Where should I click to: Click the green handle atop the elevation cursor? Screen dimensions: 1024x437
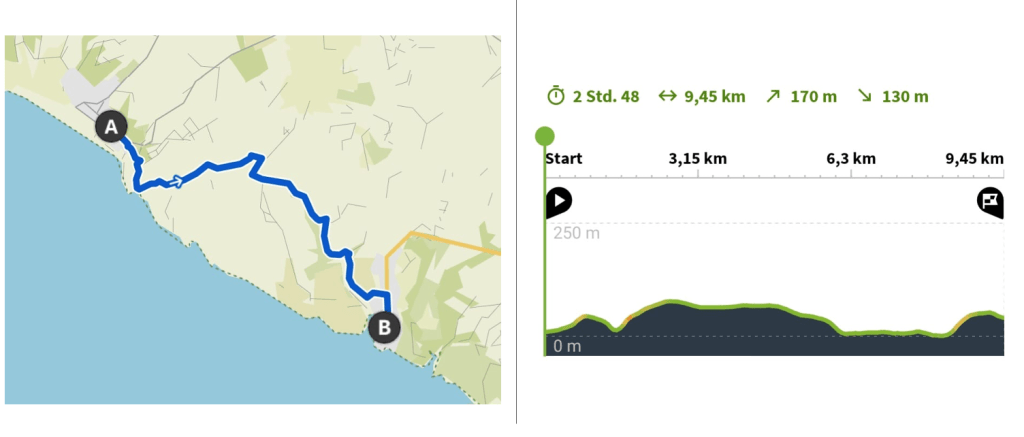(x=545, y=135)
